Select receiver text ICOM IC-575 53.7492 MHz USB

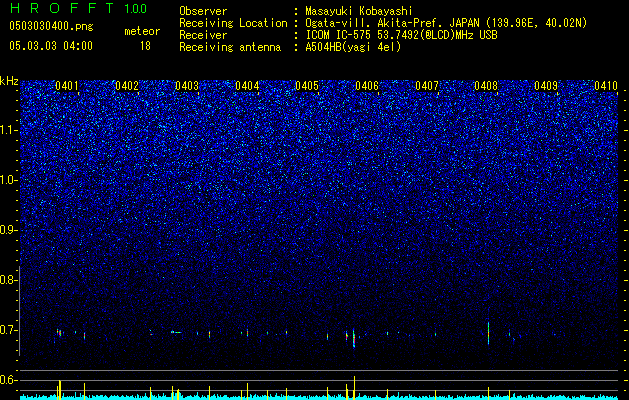click(401, 35)
